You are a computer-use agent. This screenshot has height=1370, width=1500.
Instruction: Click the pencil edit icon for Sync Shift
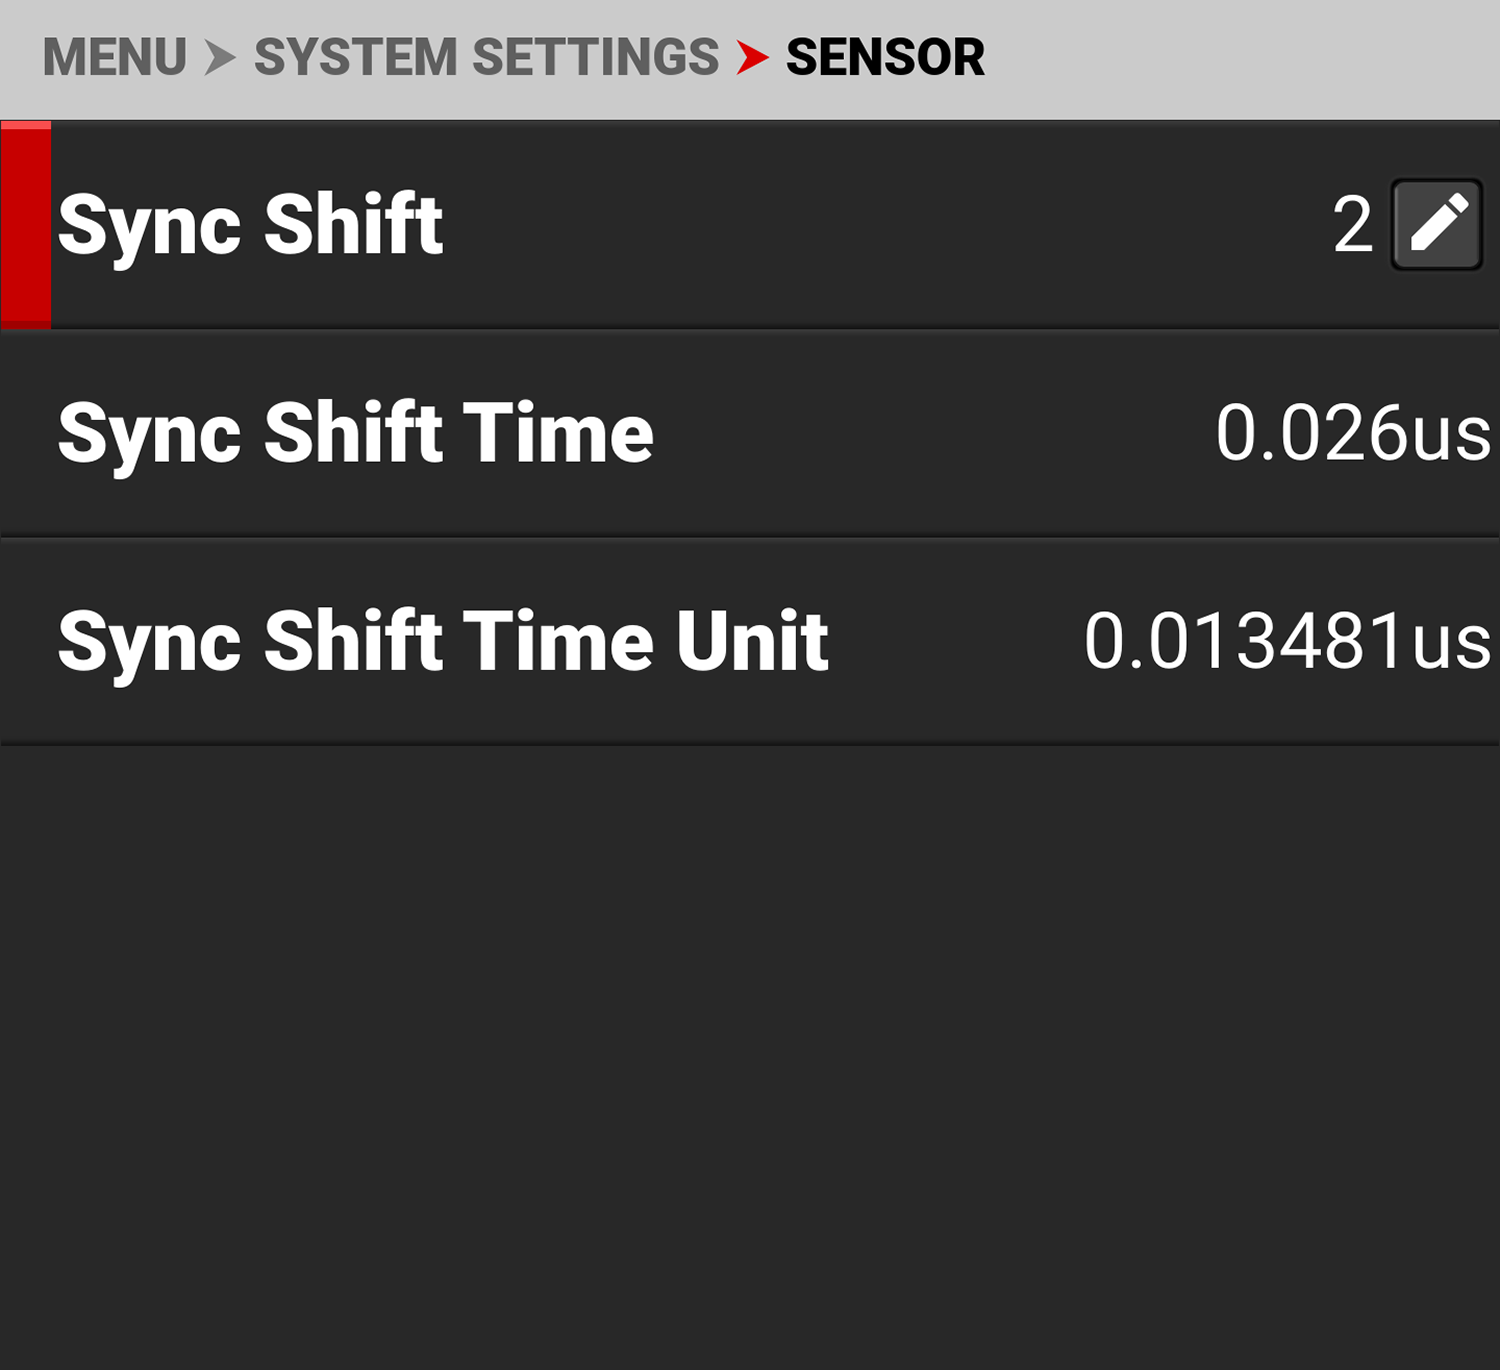[x=1436, y=224]
